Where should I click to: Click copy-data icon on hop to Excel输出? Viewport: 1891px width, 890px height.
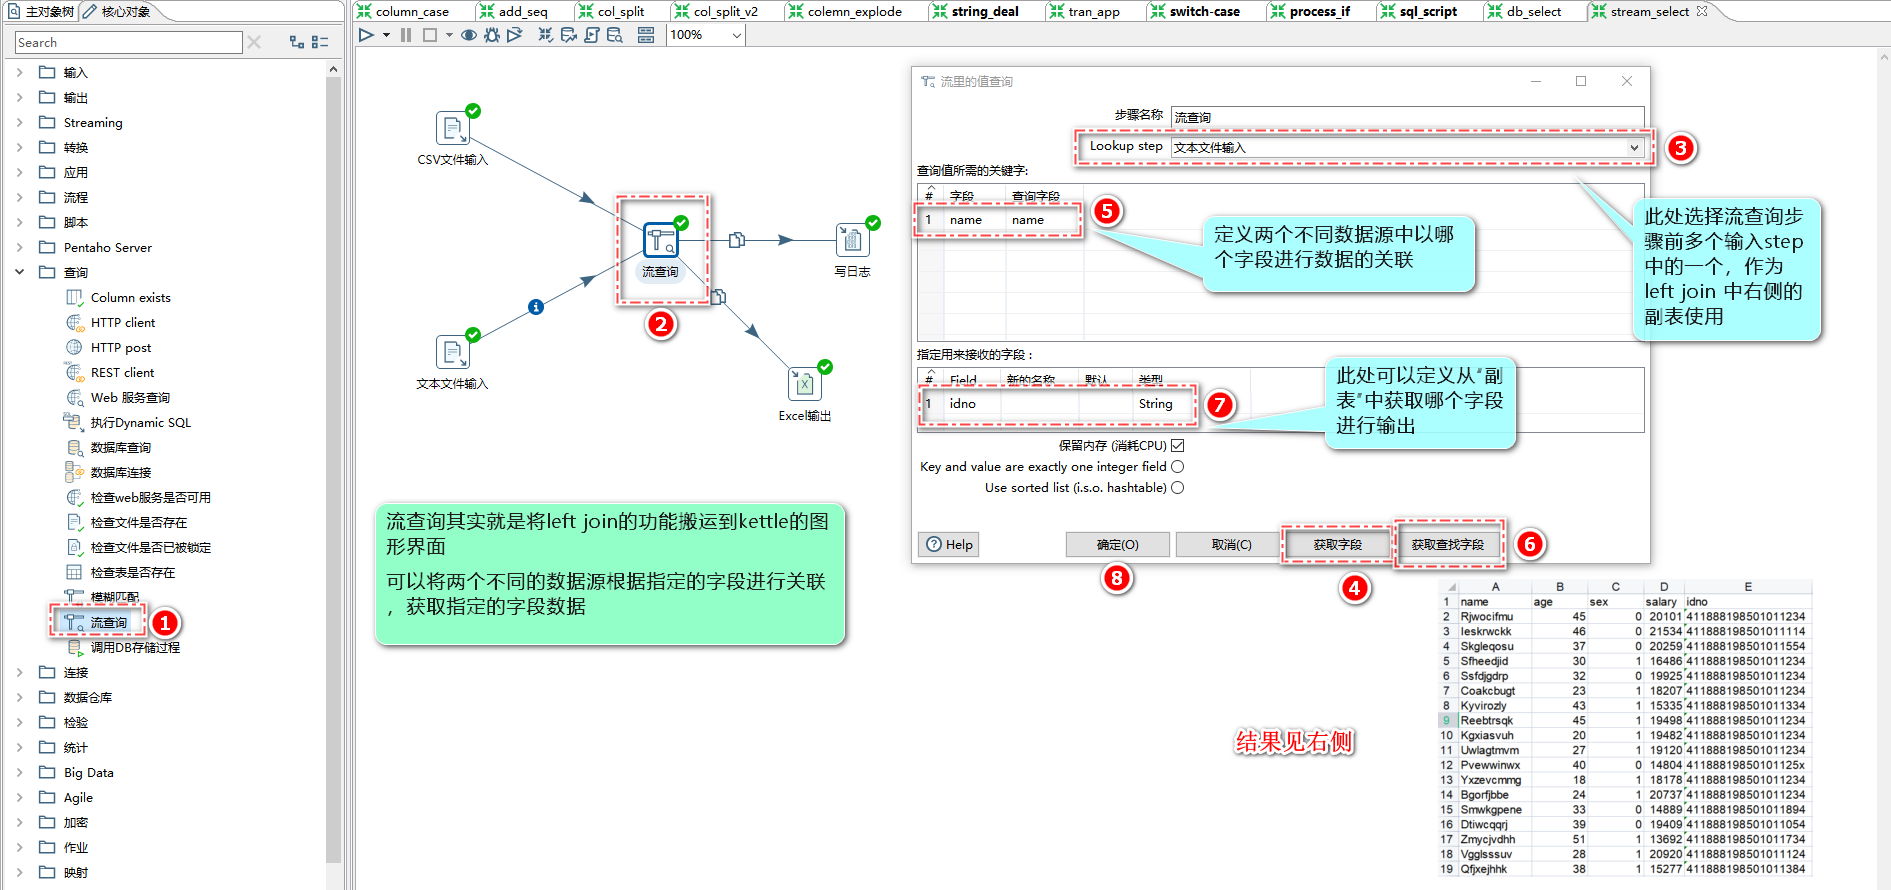coord(718,296)
